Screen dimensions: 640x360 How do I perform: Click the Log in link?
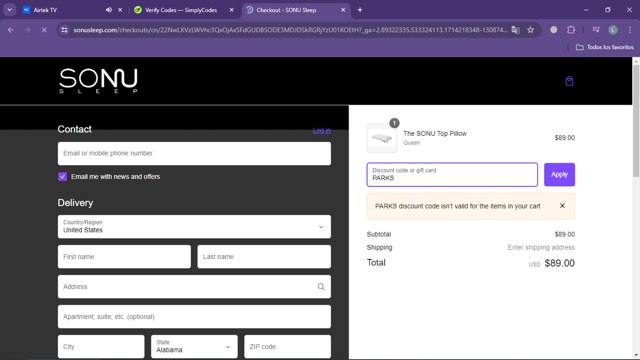click(322, 131)
